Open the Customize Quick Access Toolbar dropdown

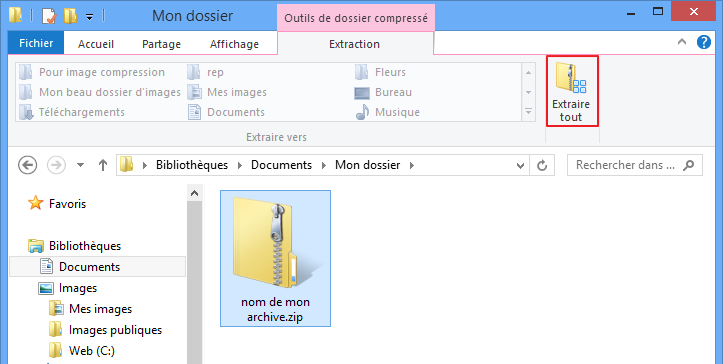click(89, 17)
